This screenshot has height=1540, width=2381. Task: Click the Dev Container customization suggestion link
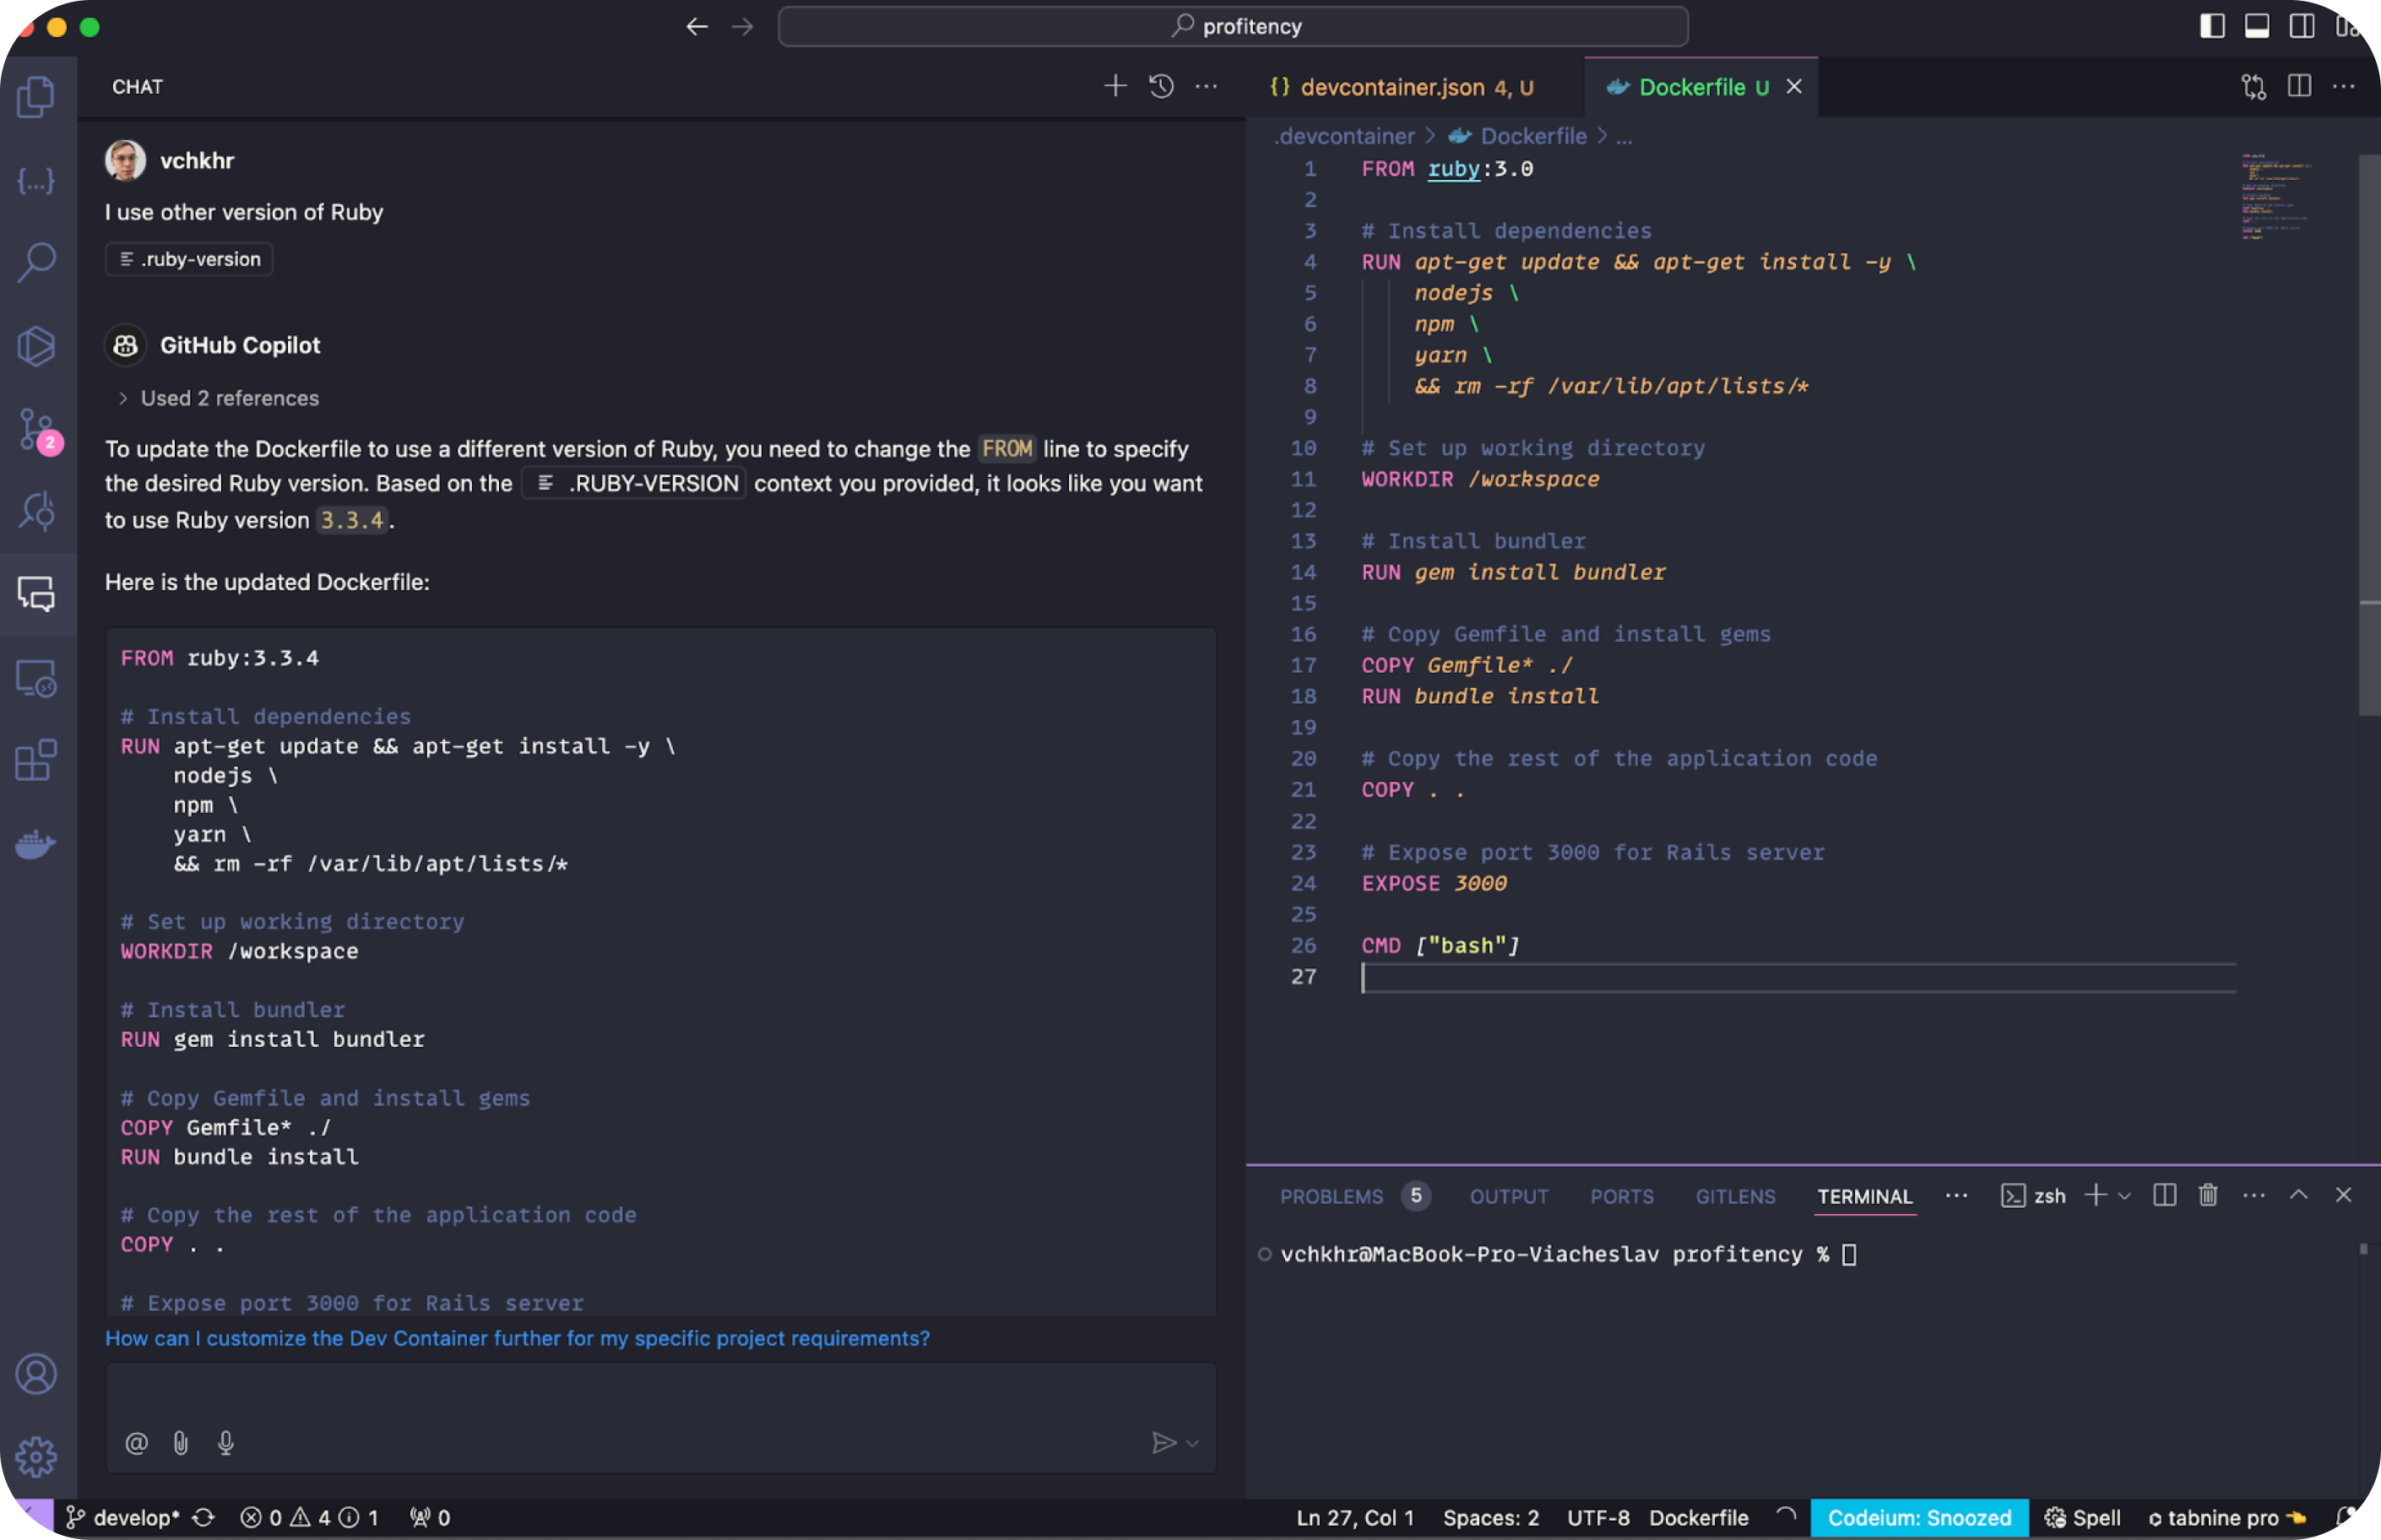coord(517,1338)
